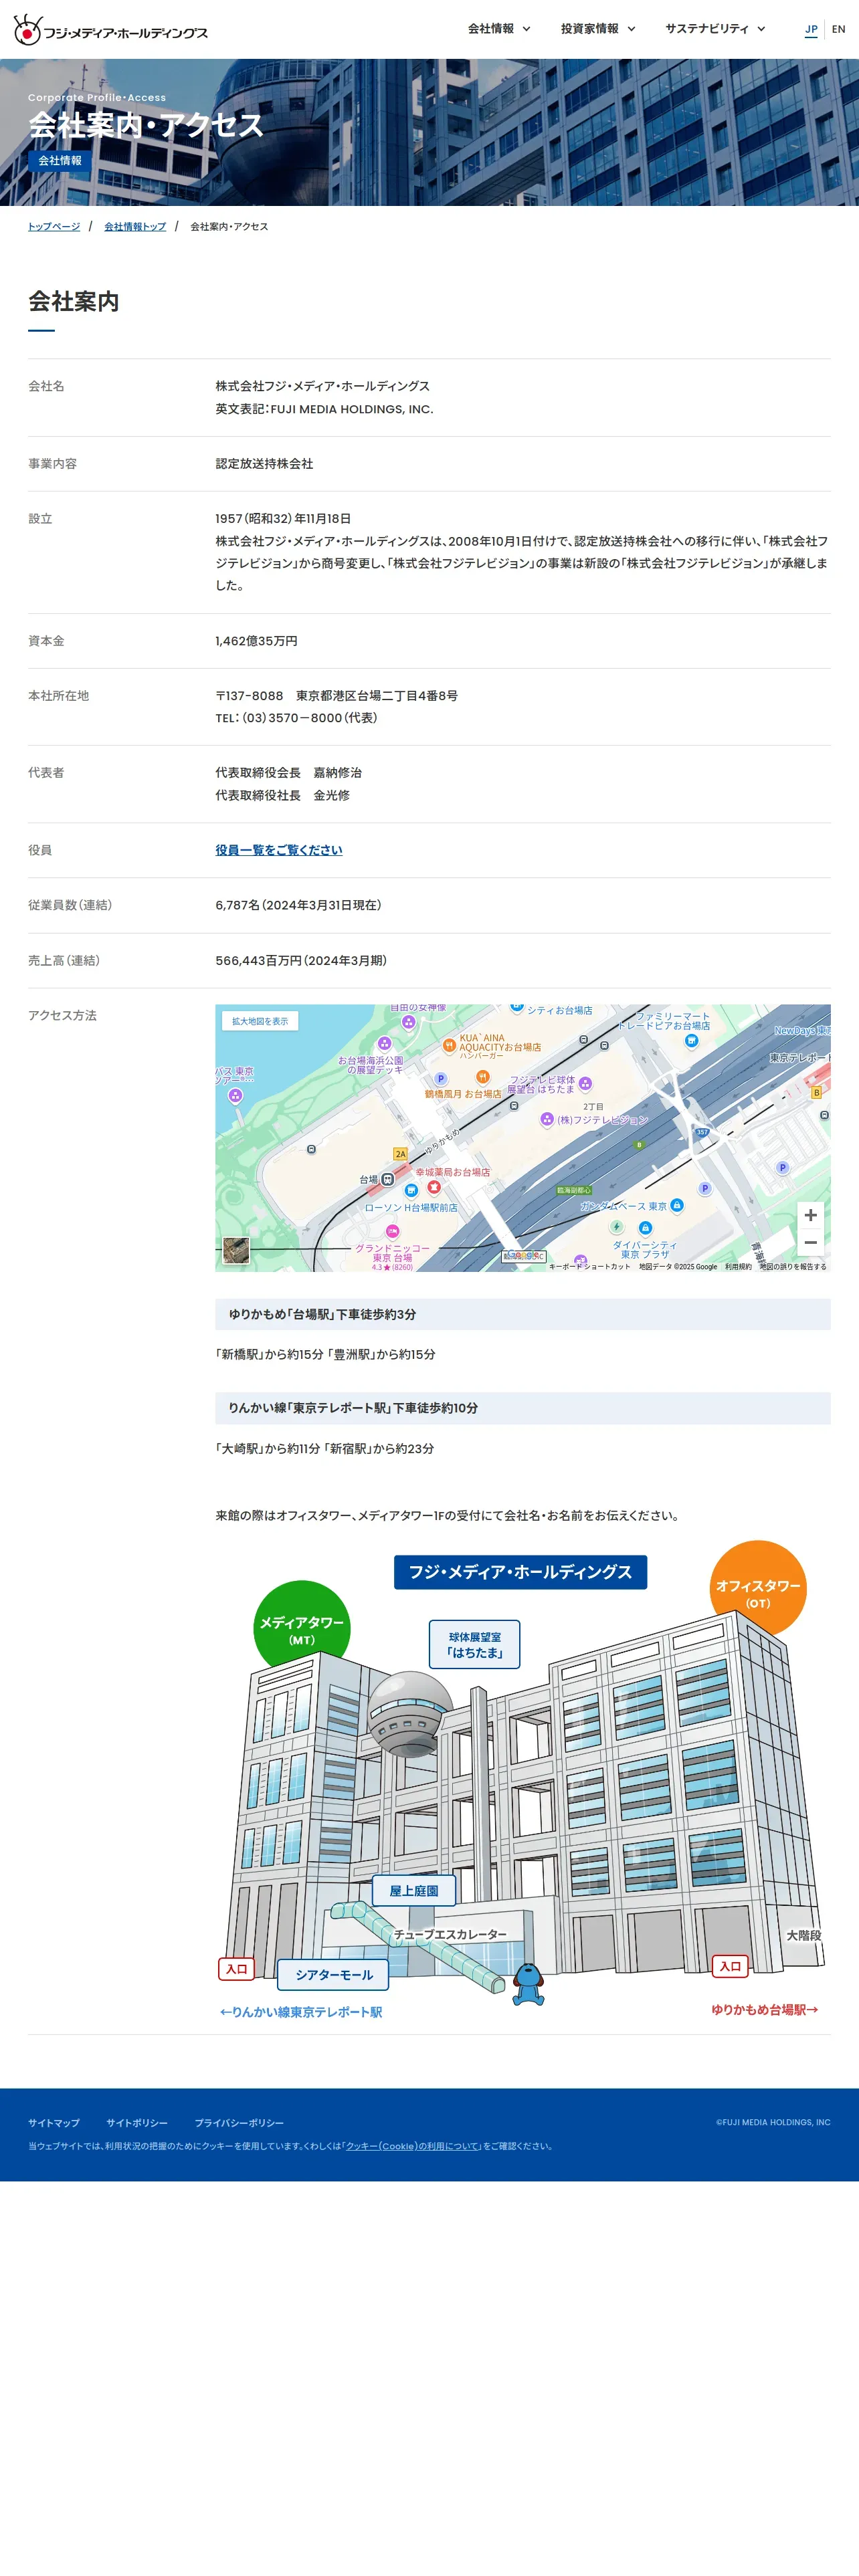Click the Fuji Media Holdings eye logo
The width and height of the screenshot is (859, 2576).
point(27,30)
